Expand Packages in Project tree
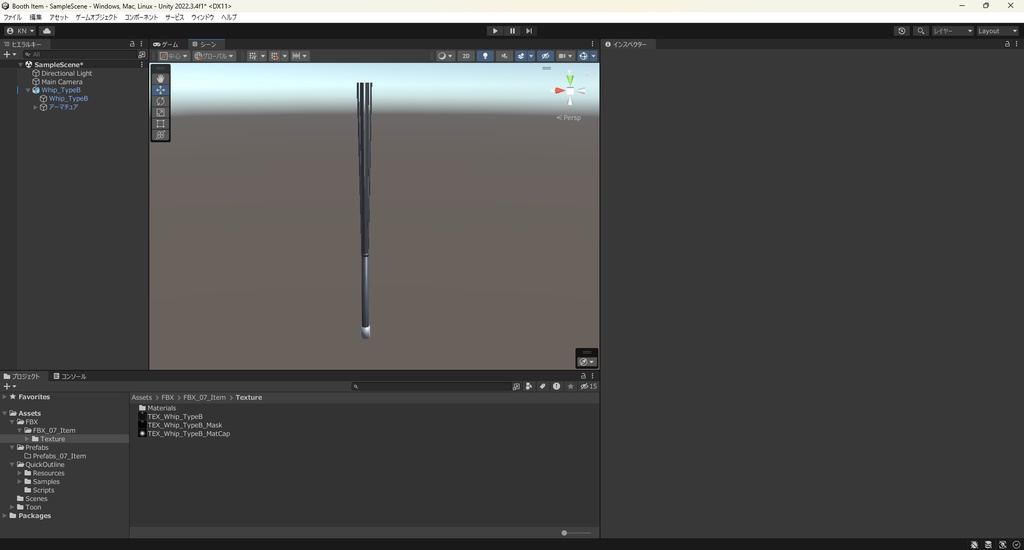Image resolution: width=1024 pixels, height=550 pixels. (5, 515)
